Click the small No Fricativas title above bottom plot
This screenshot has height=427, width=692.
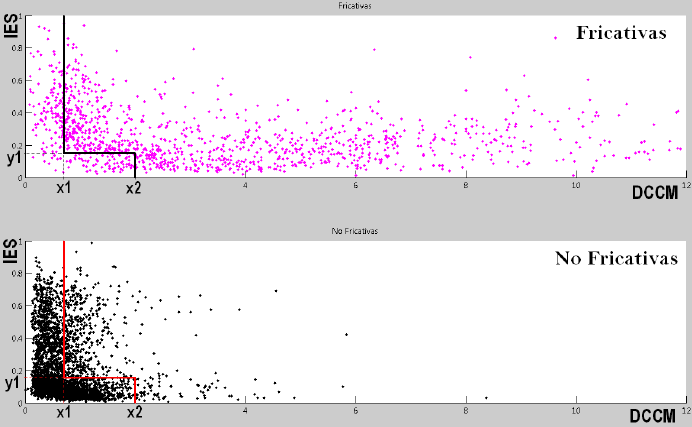pyautogui.click(x=355, y=231)
